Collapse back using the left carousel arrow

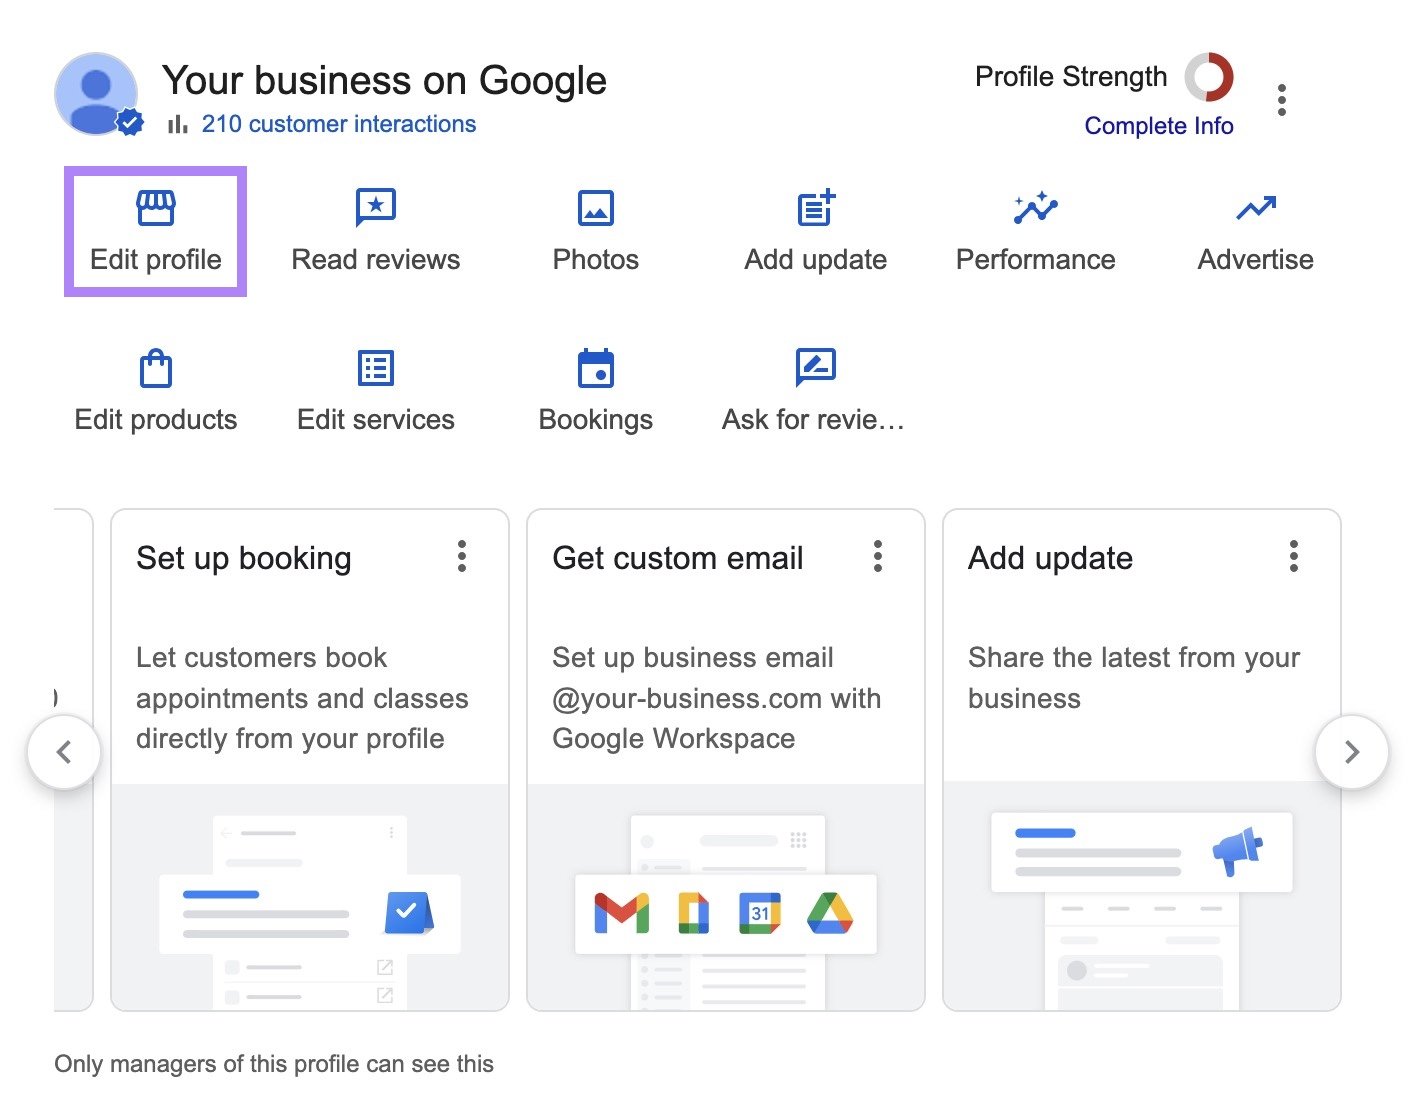click(x=64, y=752)
